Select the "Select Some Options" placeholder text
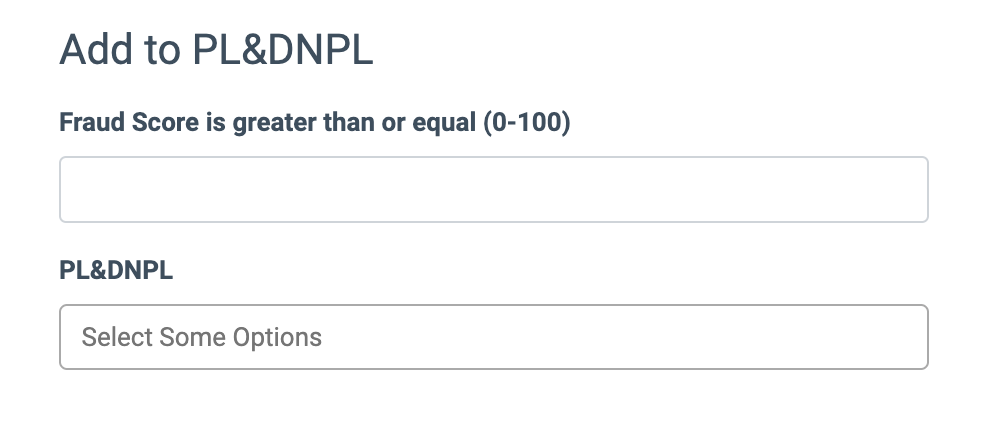Viewport: 988px width, 428px height. pyautogui.click(x=202, y=337)
